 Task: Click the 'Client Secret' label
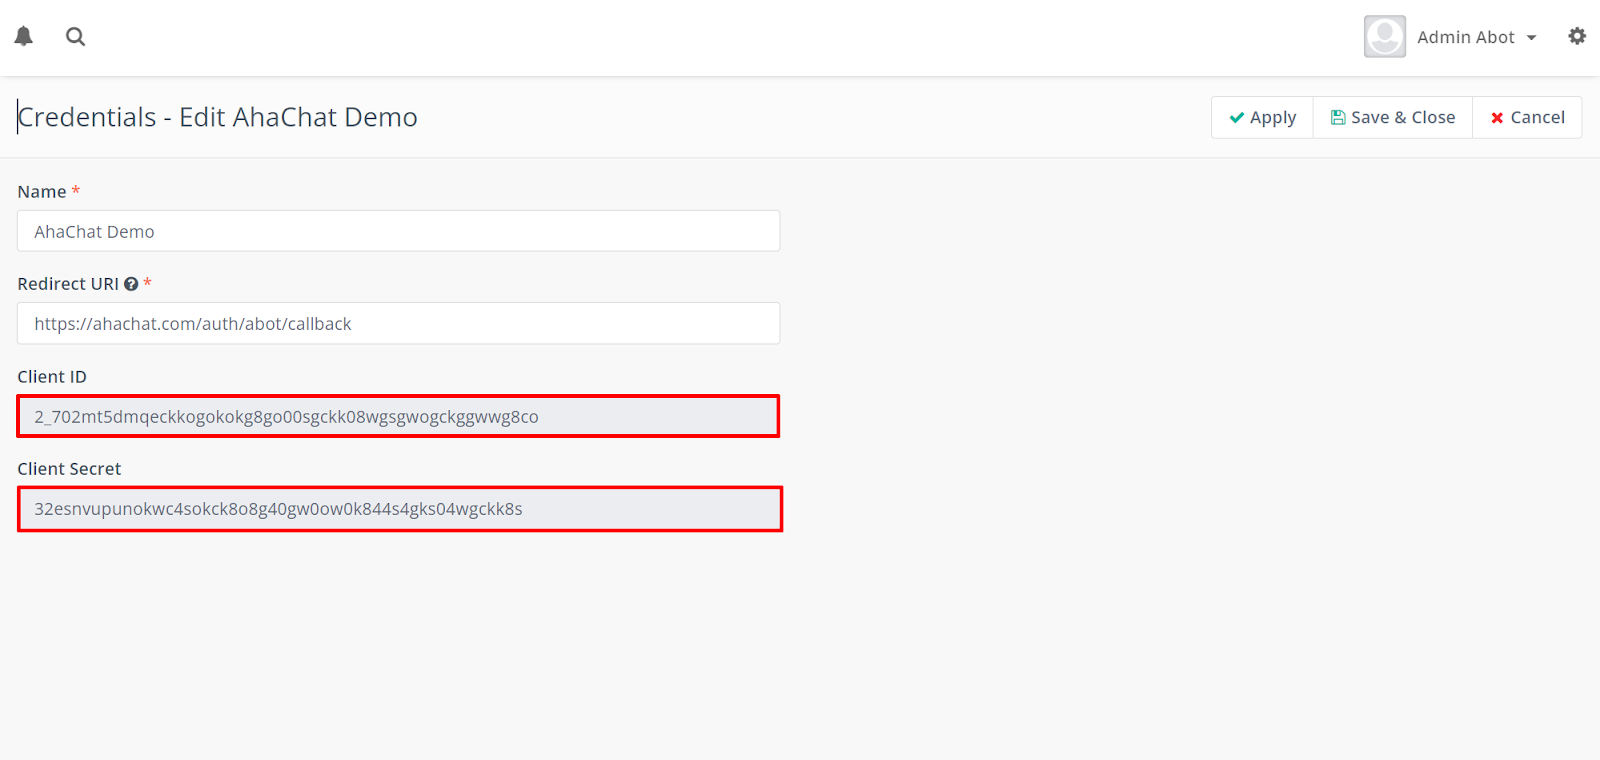coord(69,469)
